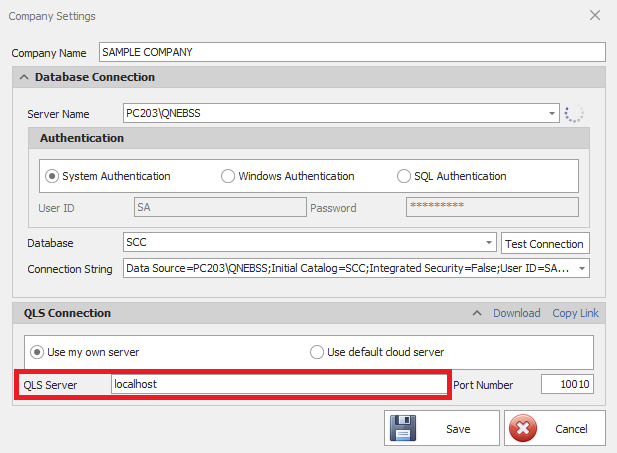
Task: Click the Password masked field
Action: [492, 207]
